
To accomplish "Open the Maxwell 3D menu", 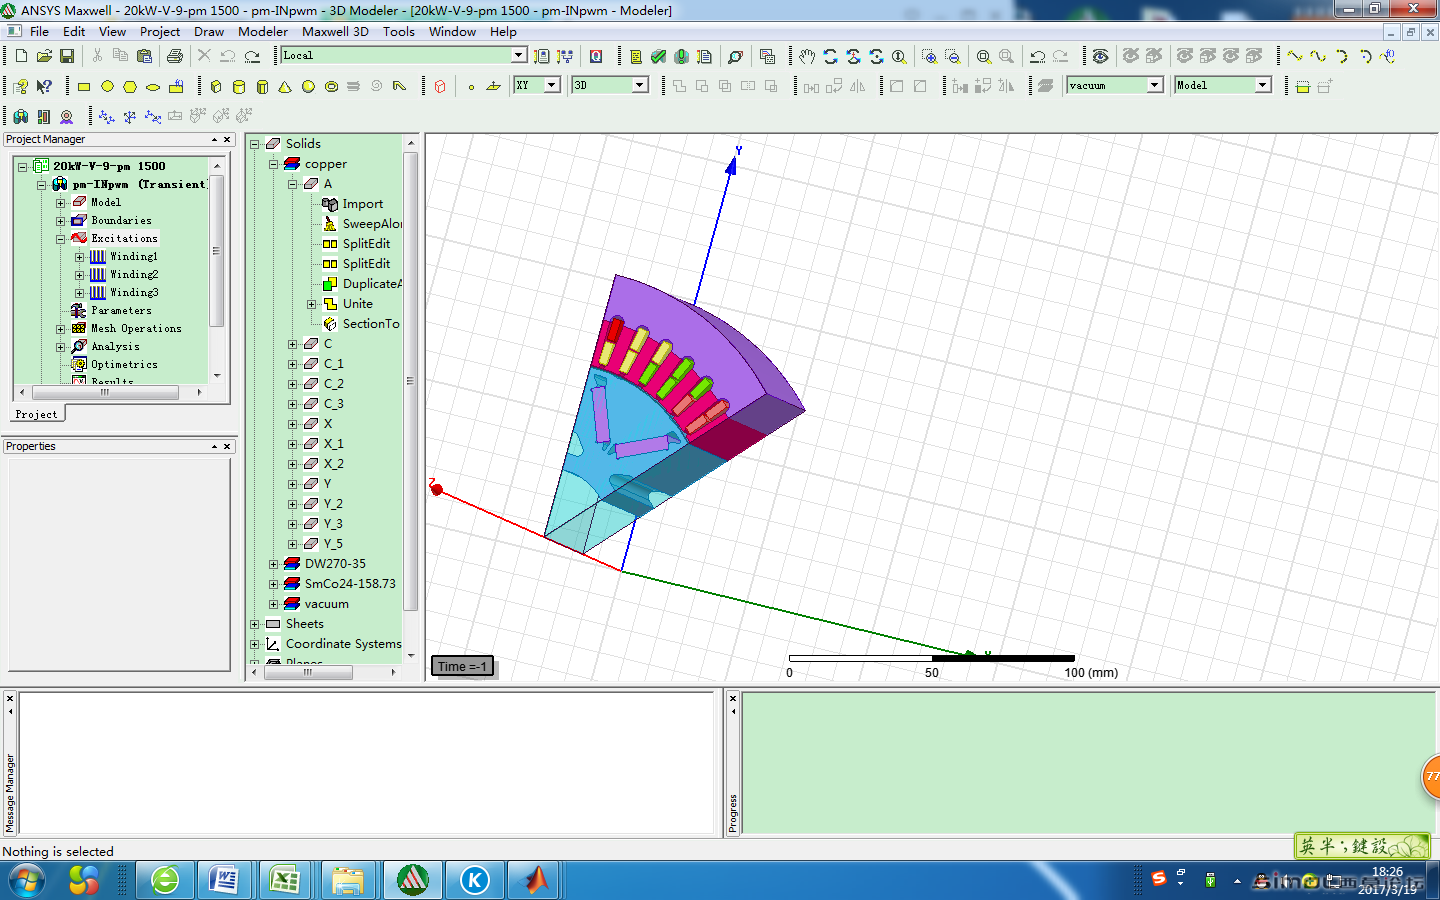I will tap(335, 32).
